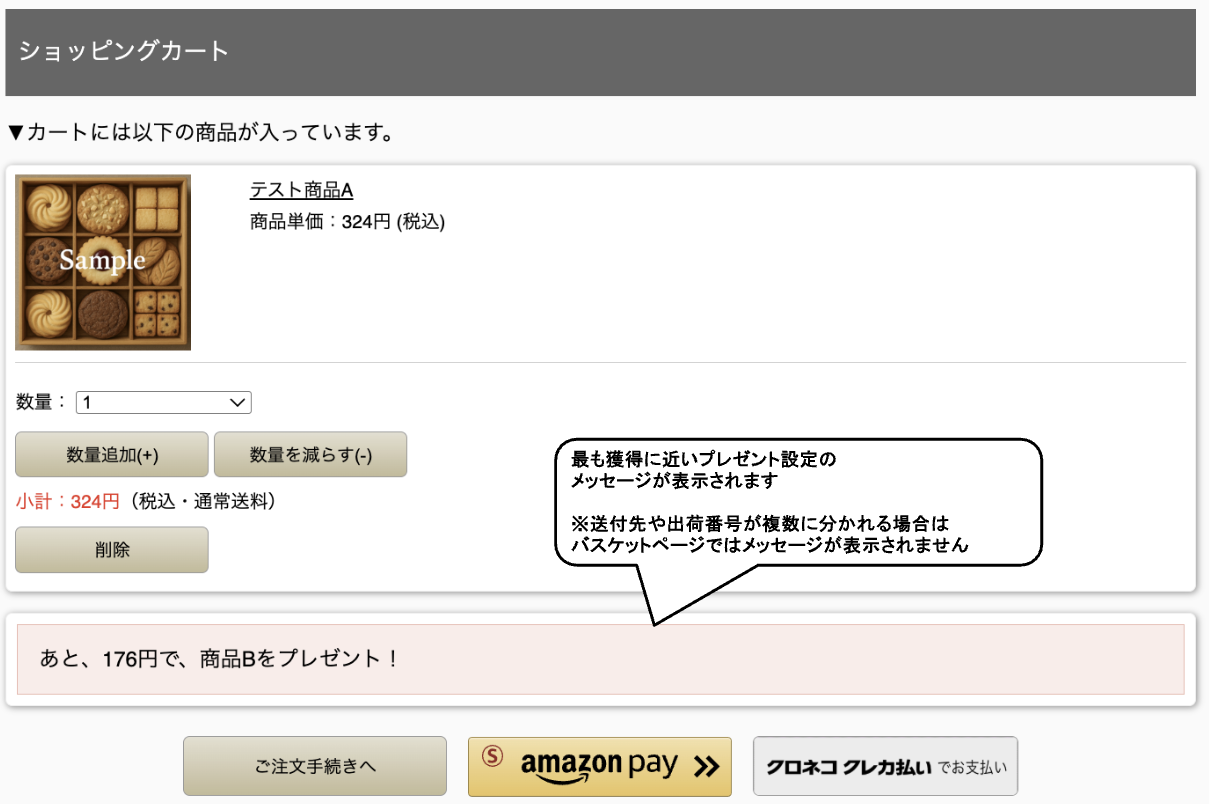Click the double chevron on Amazon Pay

tap(706, 767)
